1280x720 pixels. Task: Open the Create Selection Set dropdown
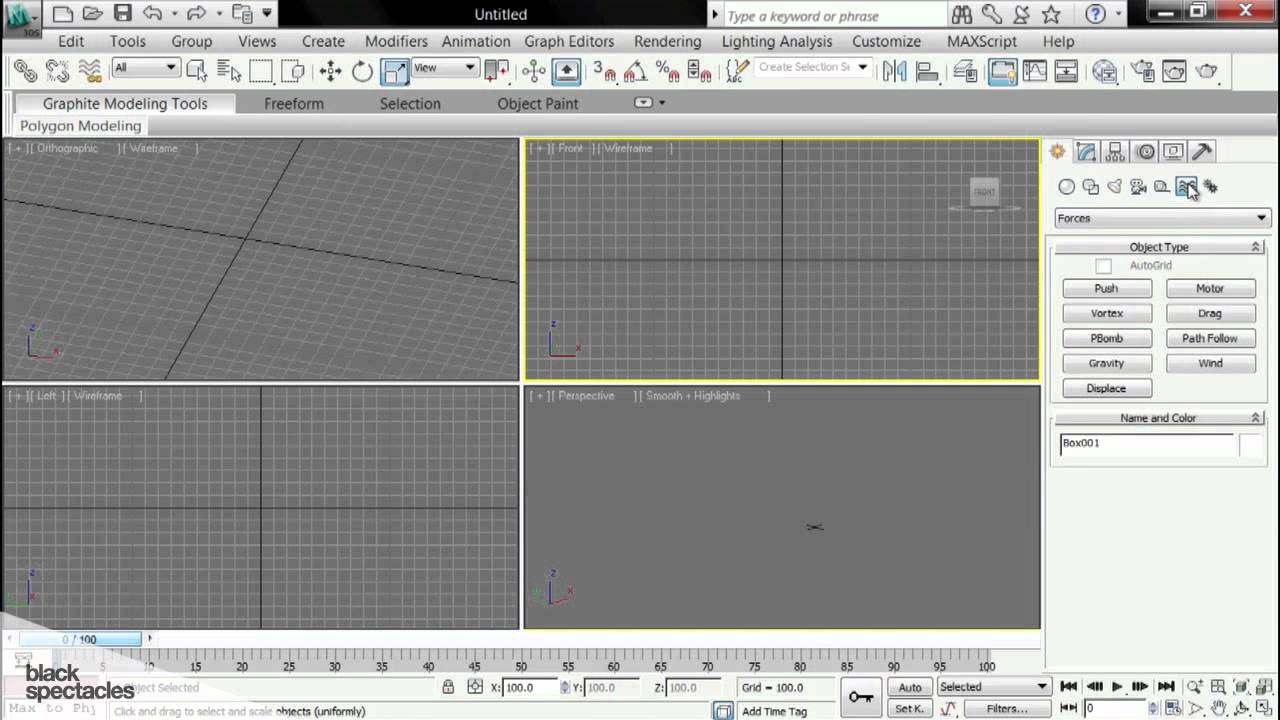point(813,68)
